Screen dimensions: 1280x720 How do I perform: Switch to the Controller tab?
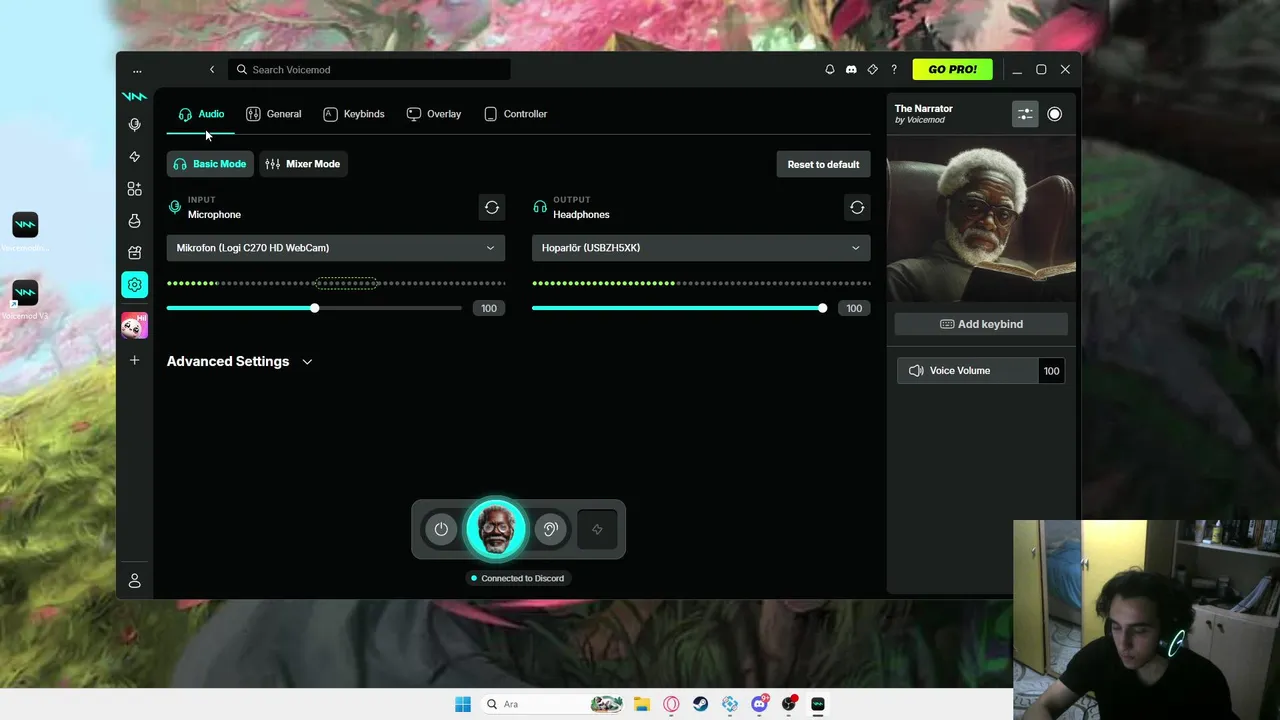pyautogui.click(x=515, y=114)
